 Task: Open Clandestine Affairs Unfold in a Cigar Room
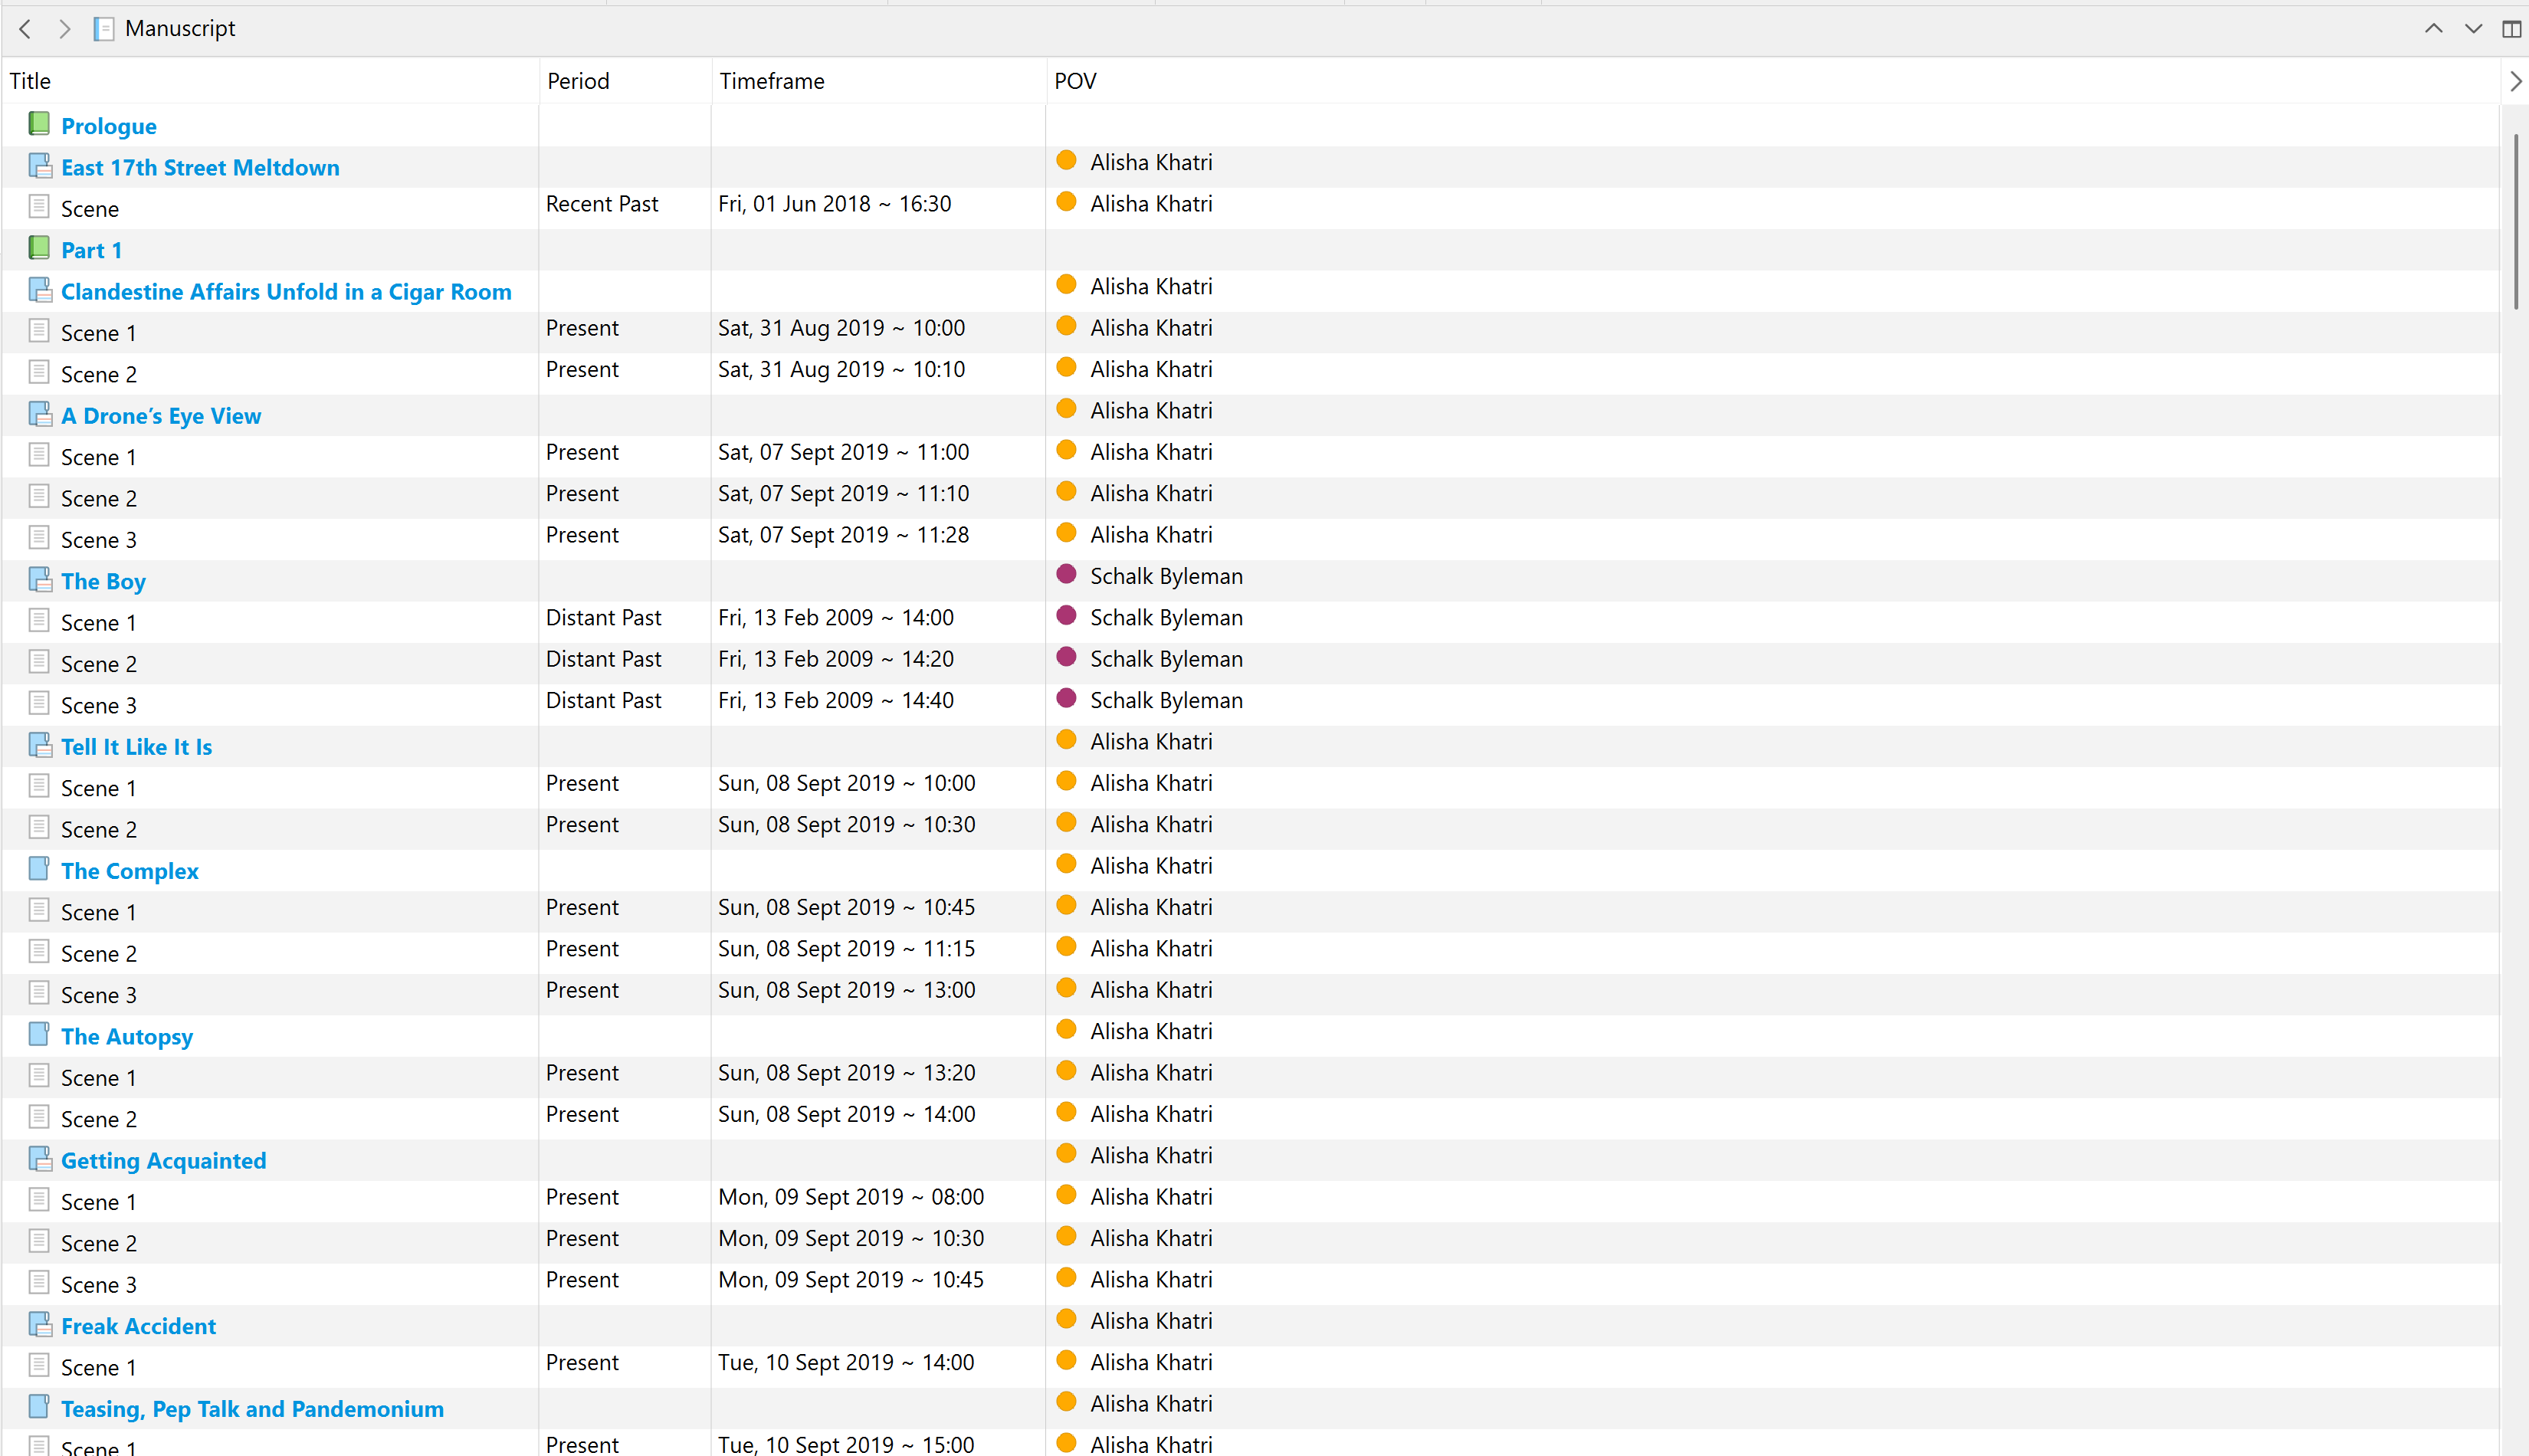tap(286, 291)
